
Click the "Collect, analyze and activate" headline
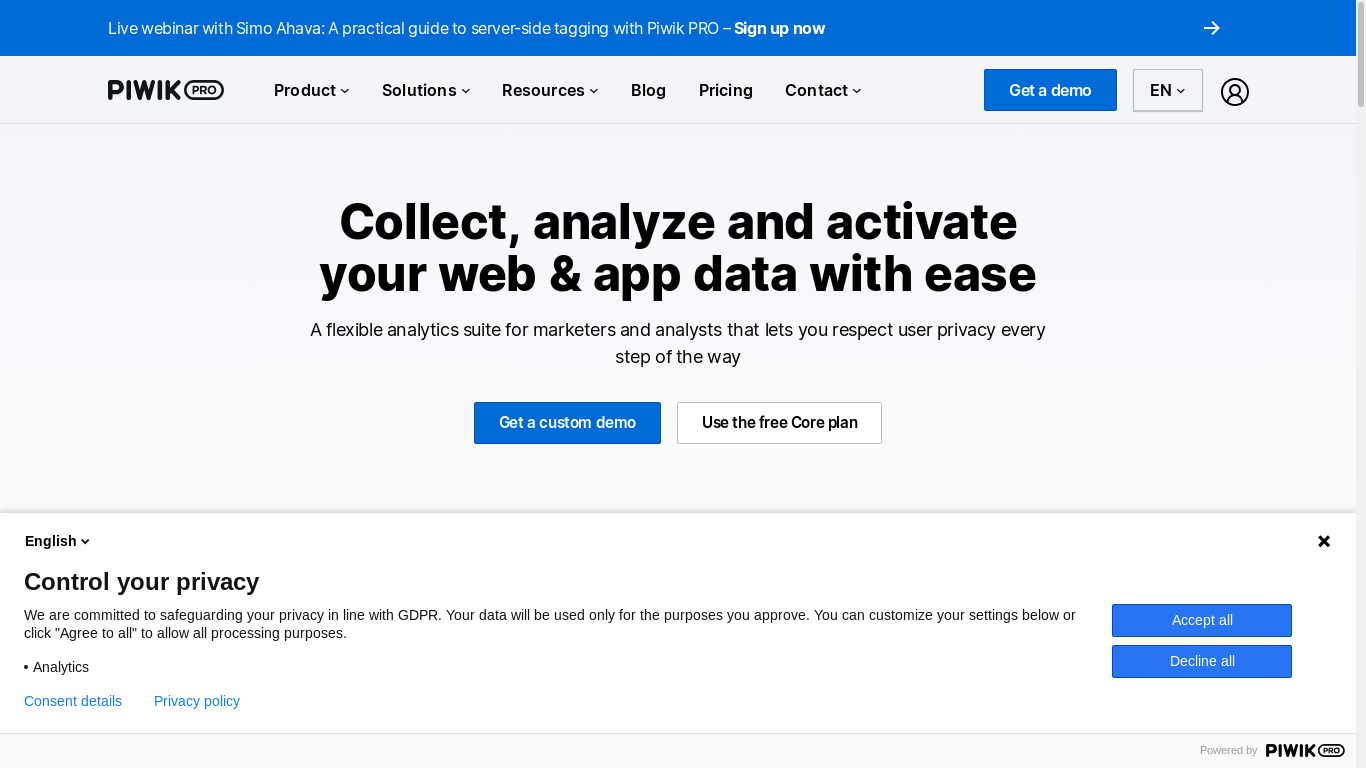click(678, 248)
